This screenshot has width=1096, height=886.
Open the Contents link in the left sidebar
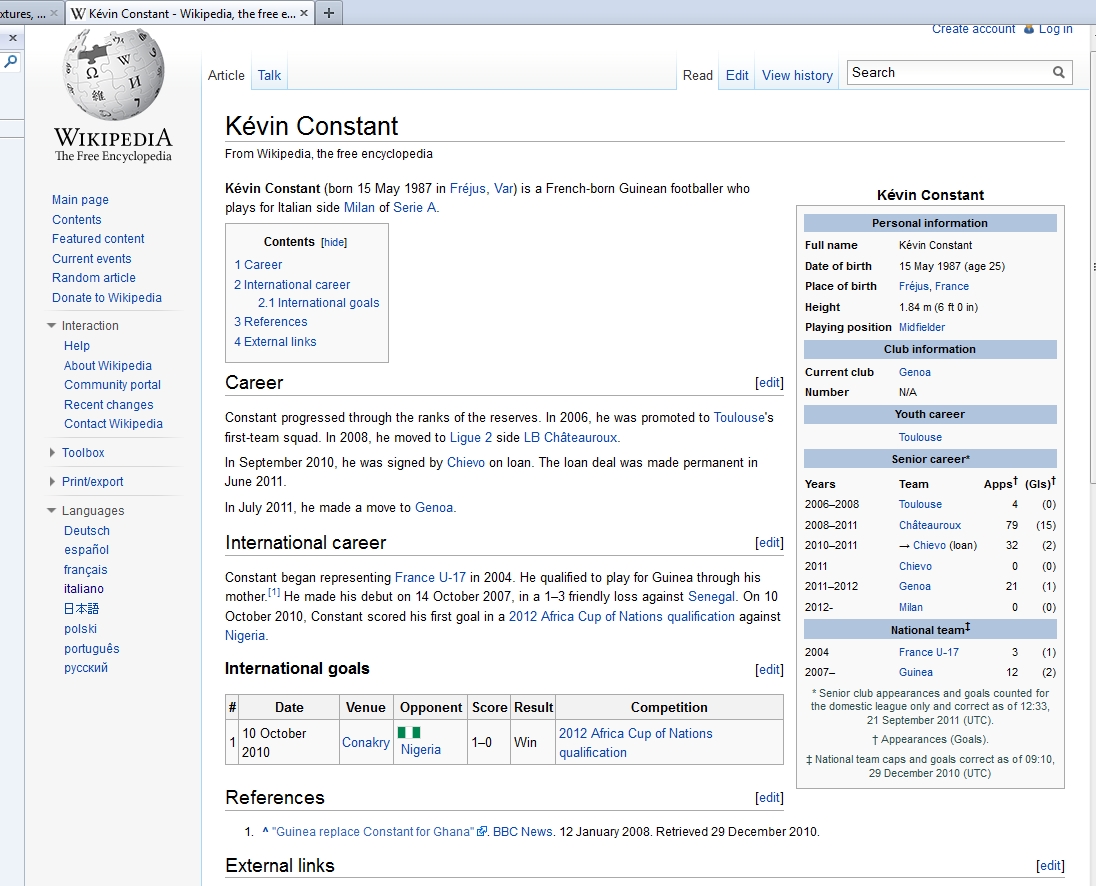pyautogui.click(x=77, y=219)
